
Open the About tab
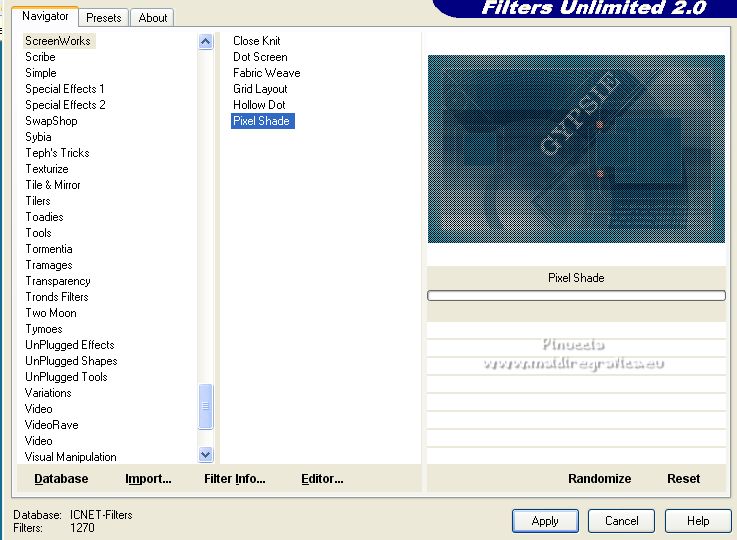click(153, 18)
